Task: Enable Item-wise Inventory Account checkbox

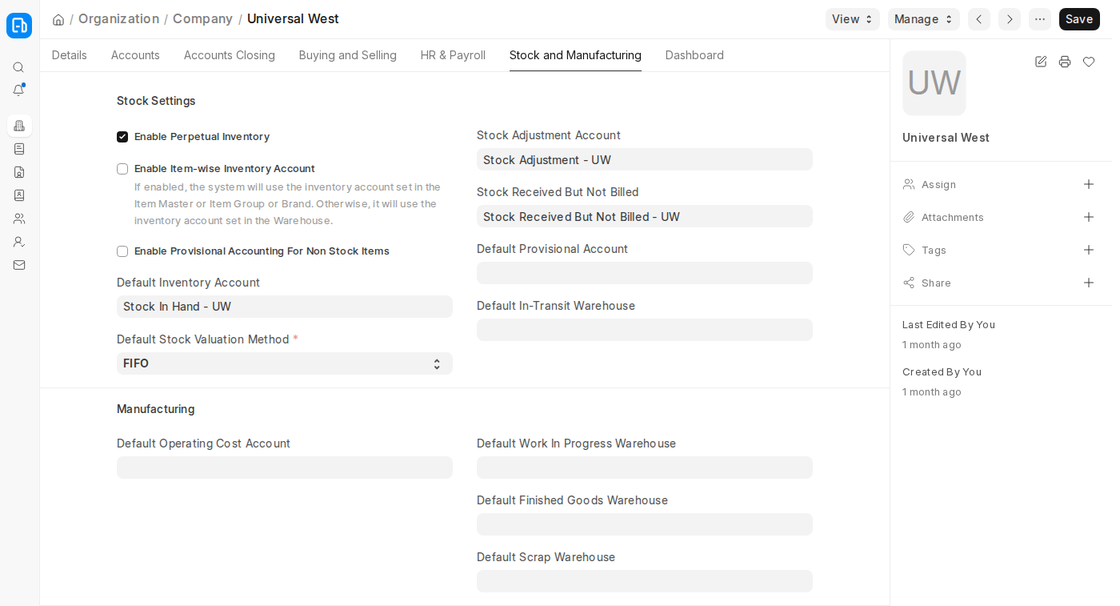Action: tap(123, 169)
